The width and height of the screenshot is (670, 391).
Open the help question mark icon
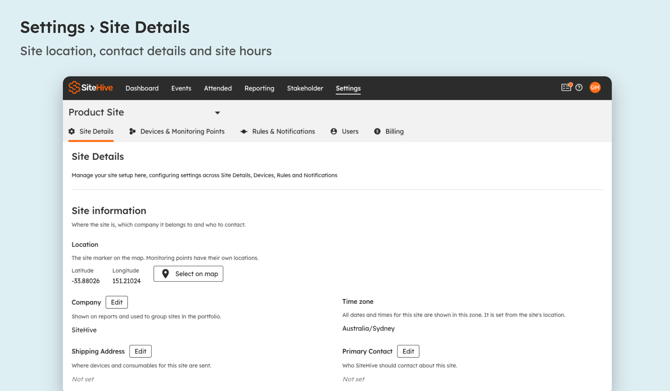coord(579,88)
